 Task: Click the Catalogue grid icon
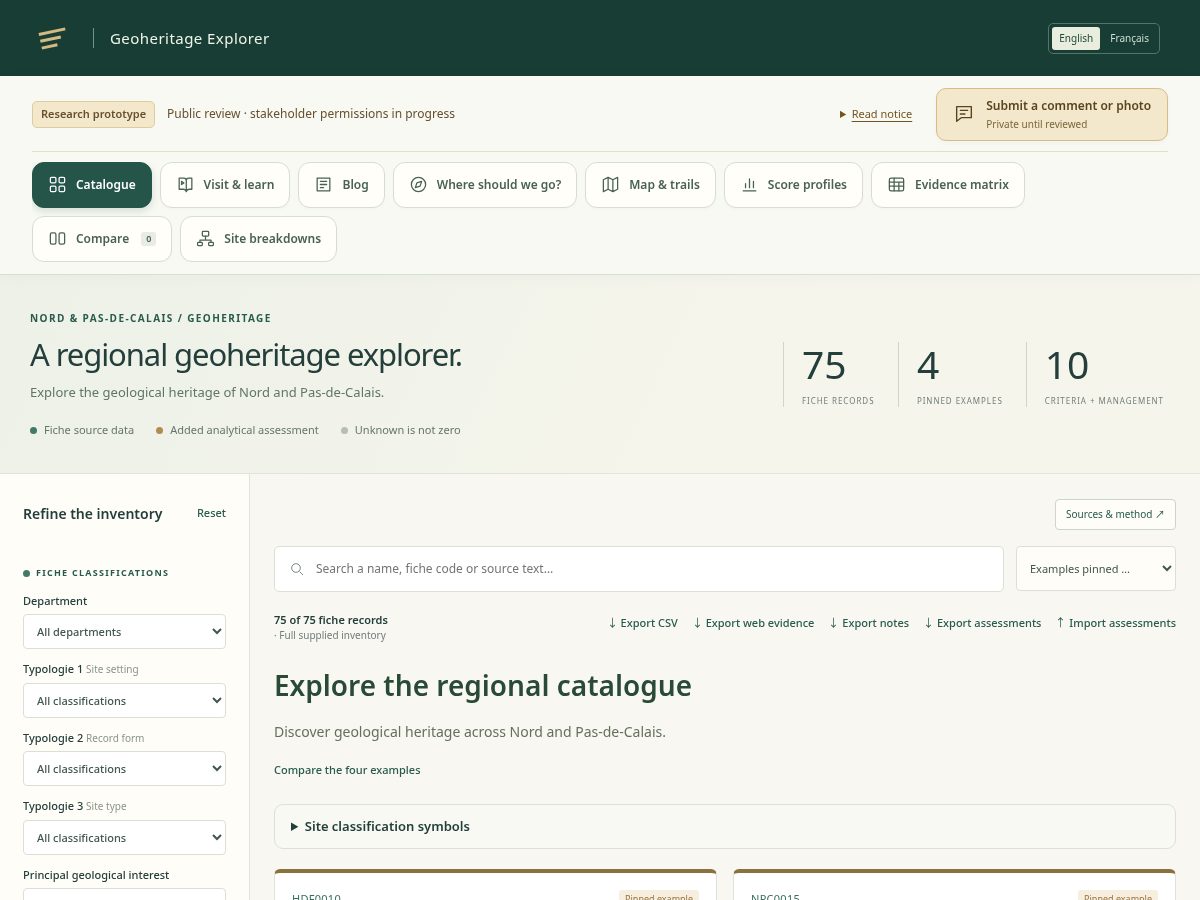pyautogui.click(x=57, y=185)
